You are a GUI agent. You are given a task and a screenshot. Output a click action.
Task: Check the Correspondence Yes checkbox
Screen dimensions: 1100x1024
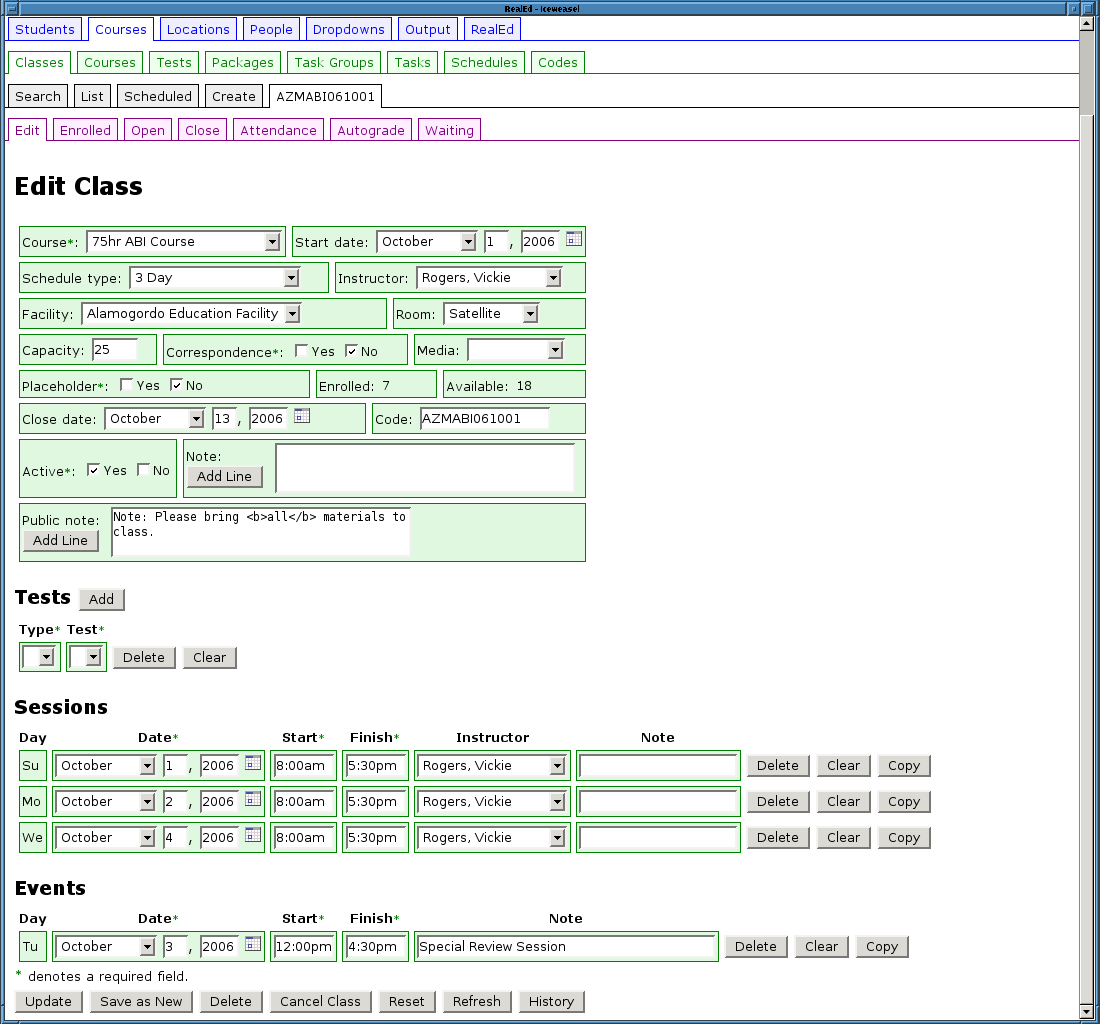coord(302,351)
